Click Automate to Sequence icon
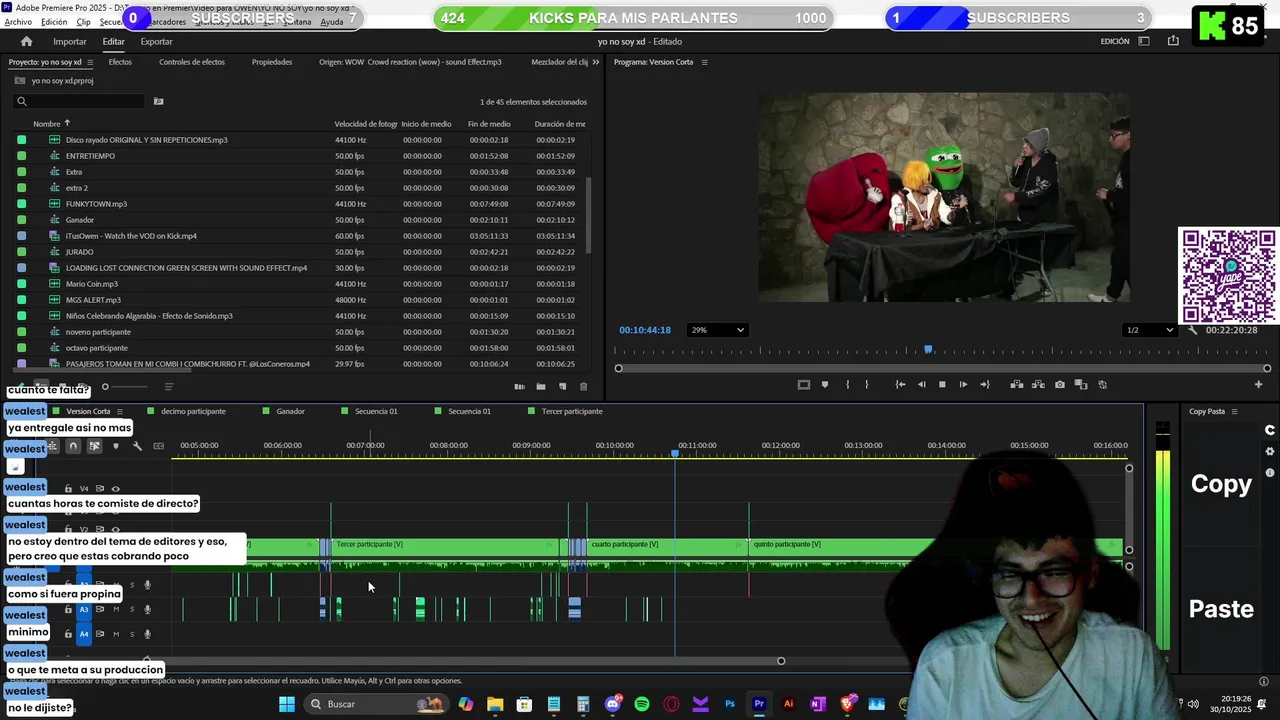Screen dimensions: 1280x720 pyautogui.click(x=519, y=387)
